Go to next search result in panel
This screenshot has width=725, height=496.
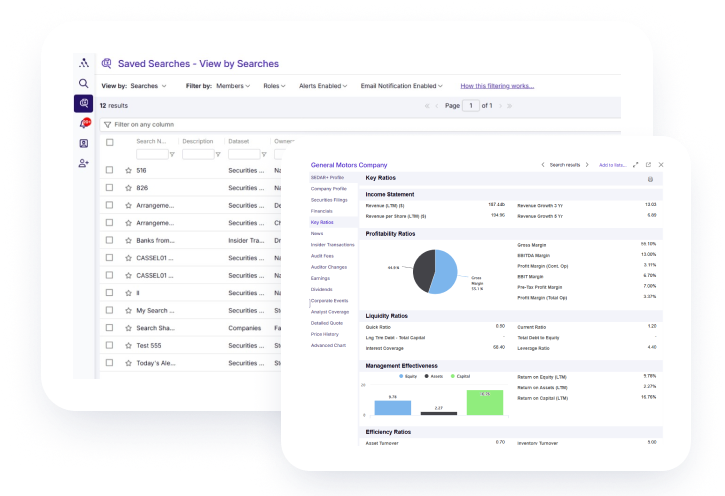click(587, 165)
